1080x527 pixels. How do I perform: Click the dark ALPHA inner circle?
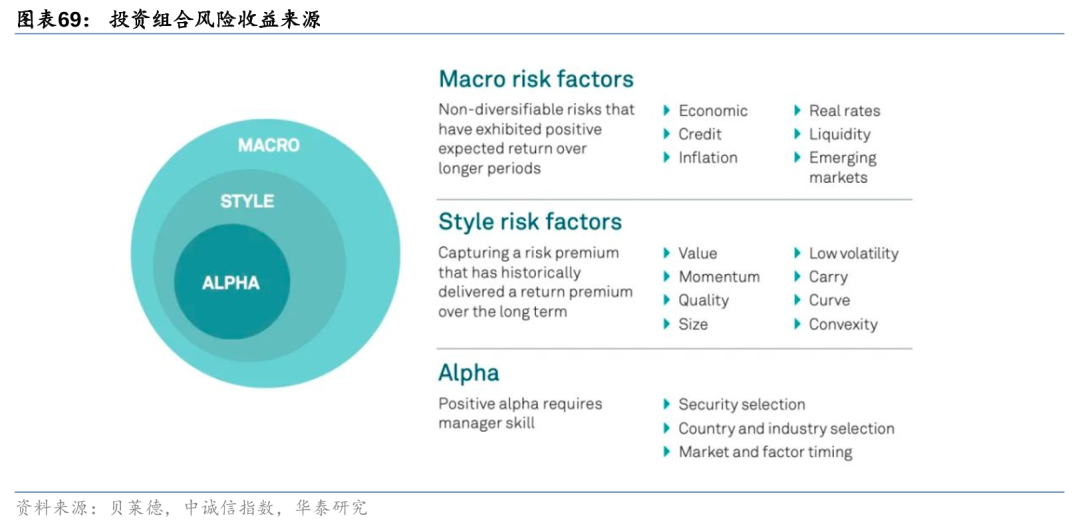pos(231,283)
